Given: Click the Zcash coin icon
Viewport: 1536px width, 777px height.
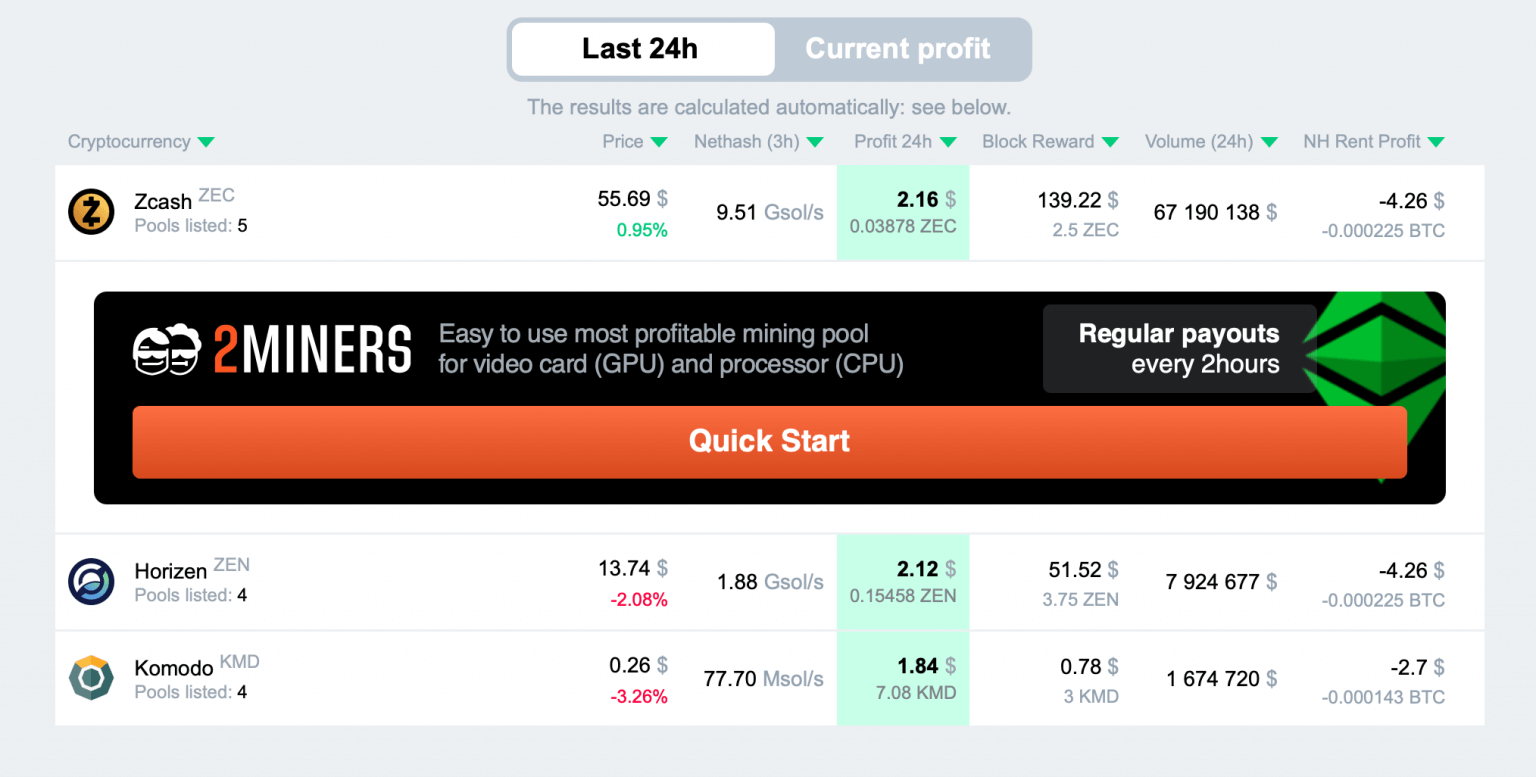Looking at the screenshot, I should click(x=91, y=211).
